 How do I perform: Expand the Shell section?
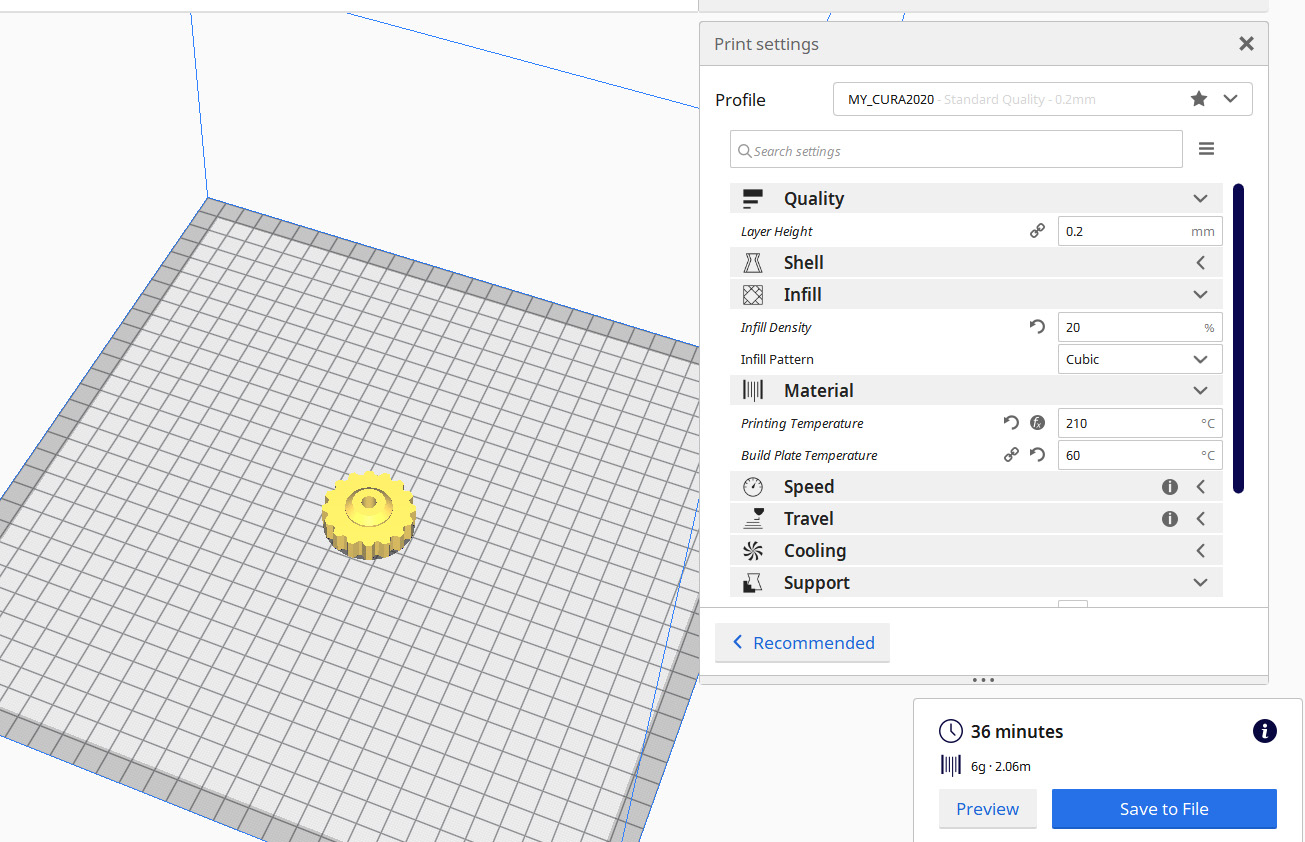1201,263
